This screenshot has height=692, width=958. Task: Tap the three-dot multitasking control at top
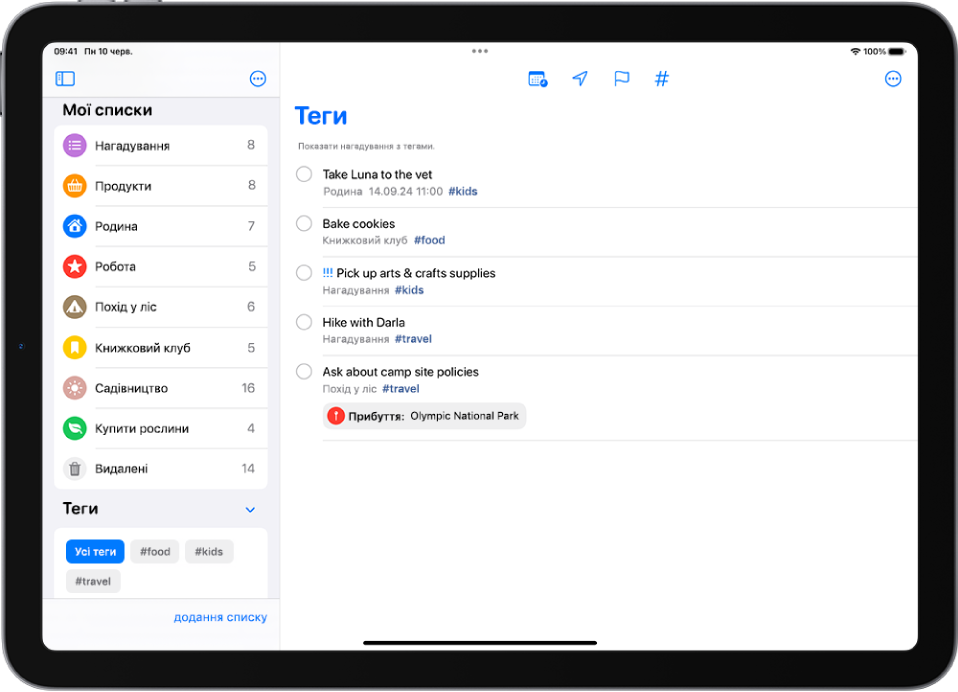click(x=480, y=51)
